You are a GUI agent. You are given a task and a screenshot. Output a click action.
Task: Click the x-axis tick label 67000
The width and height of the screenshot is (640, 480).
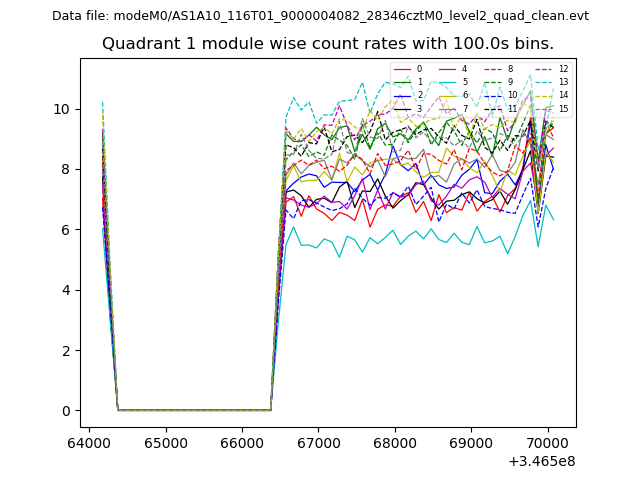click(318, 442)
